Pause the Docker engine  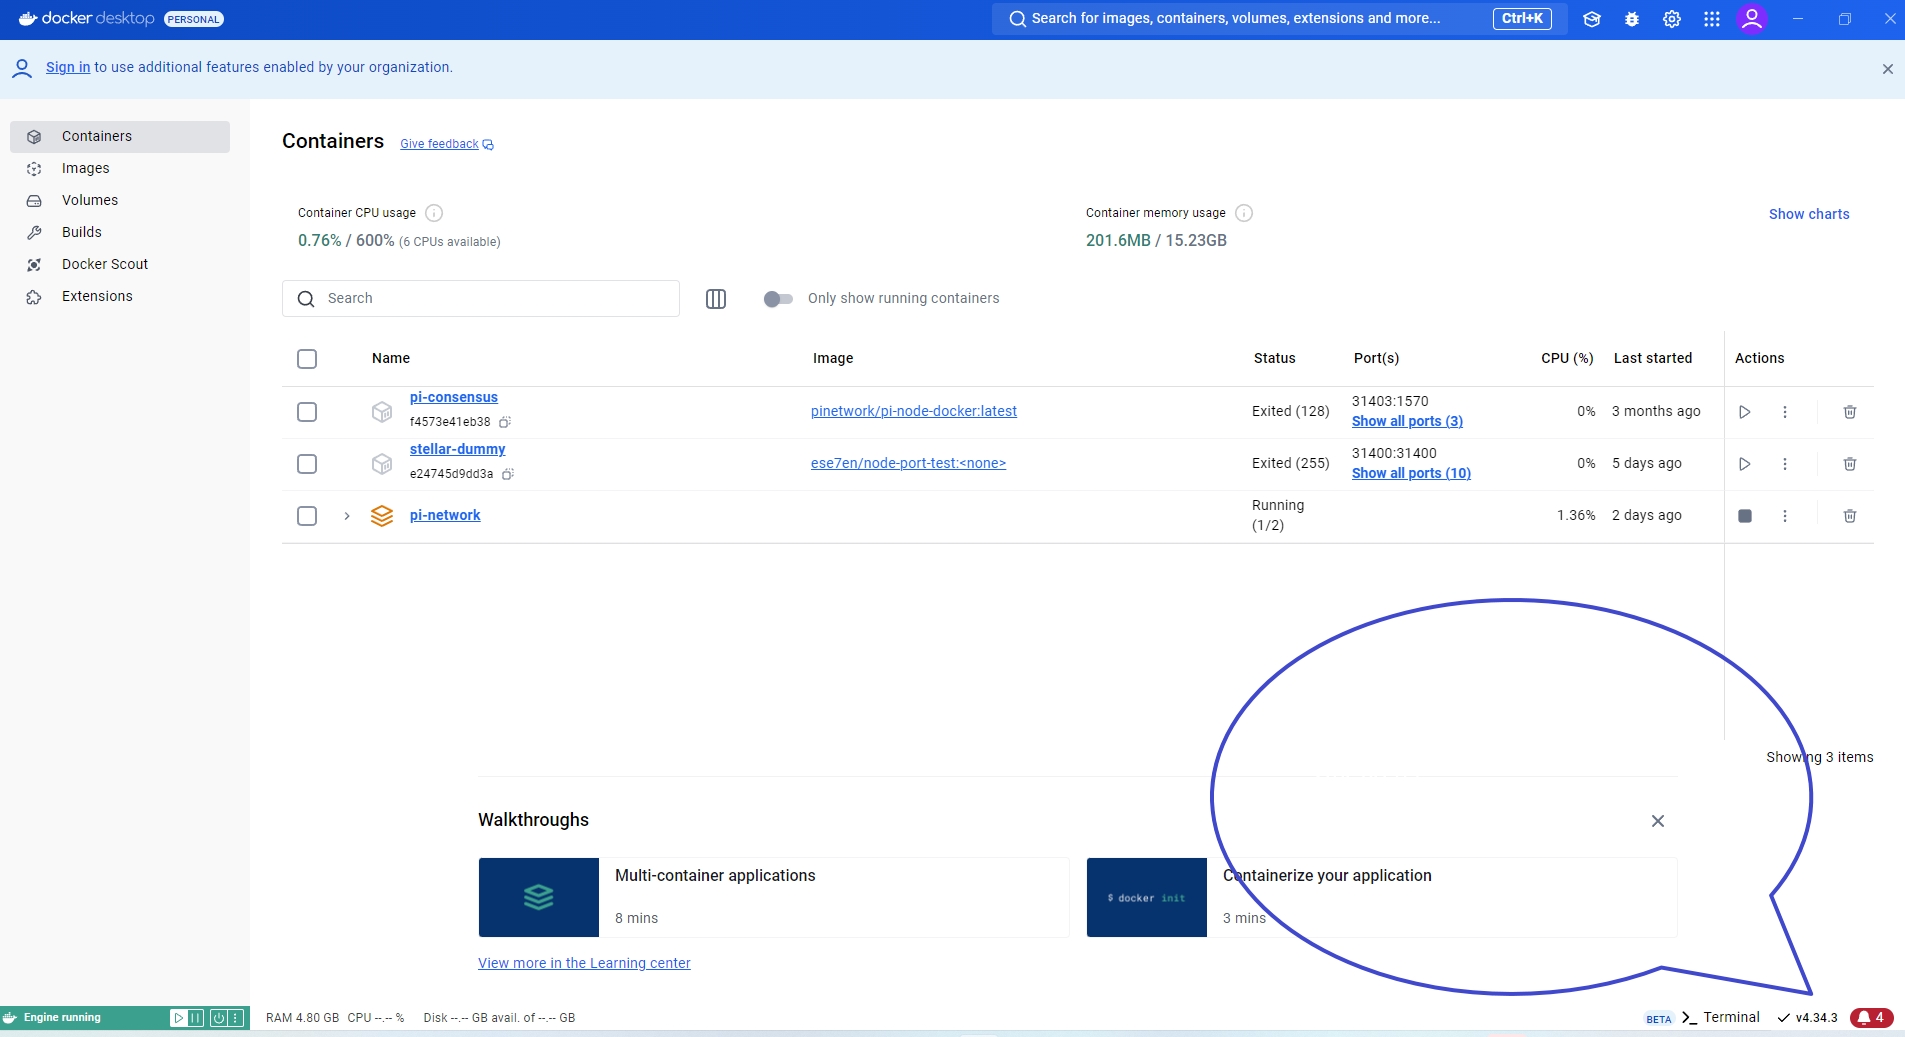[196, 1018]
